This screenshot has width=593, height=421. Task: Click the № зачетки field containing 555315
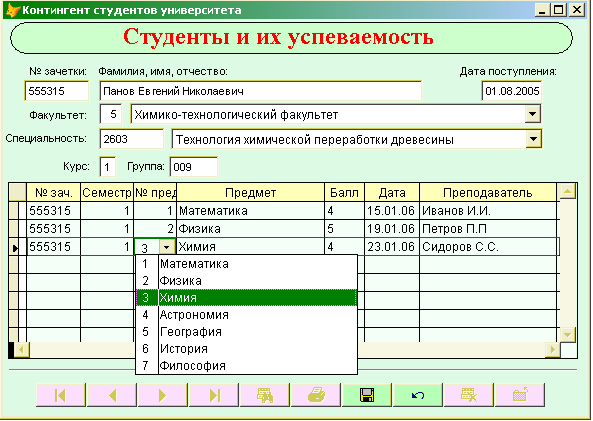tap(57, 91)
